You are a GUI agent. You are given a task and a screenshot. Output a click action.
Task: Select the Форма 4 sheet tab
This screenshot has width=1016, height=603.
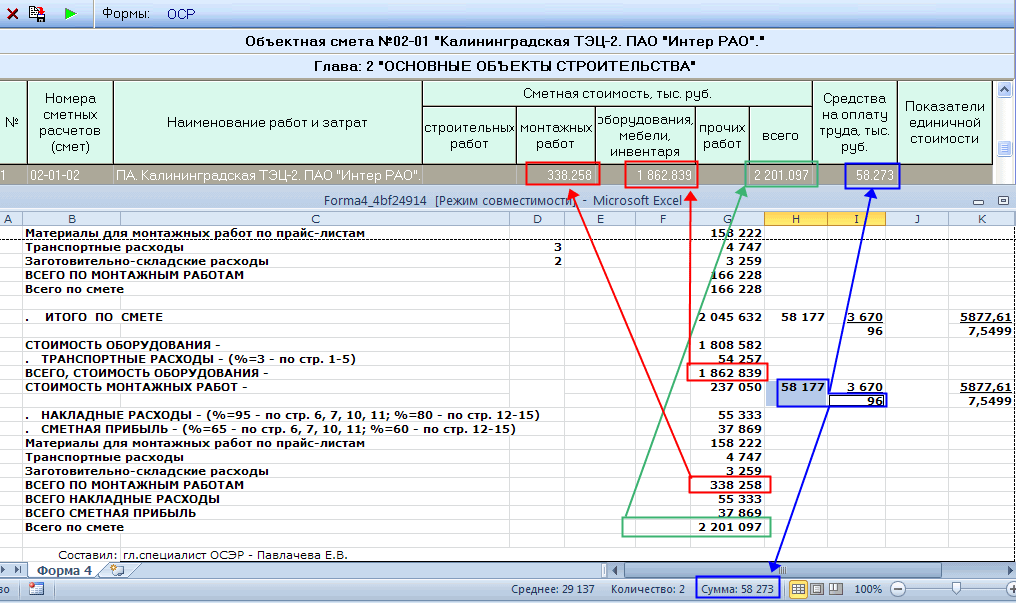tap(63, 571)
